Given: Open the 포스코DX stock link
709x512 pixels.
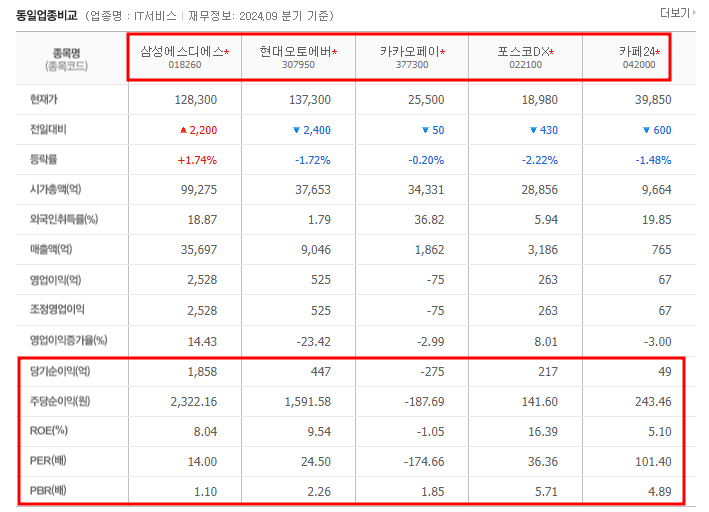Looking at the screenshot, I should click(x=525, y=52).
